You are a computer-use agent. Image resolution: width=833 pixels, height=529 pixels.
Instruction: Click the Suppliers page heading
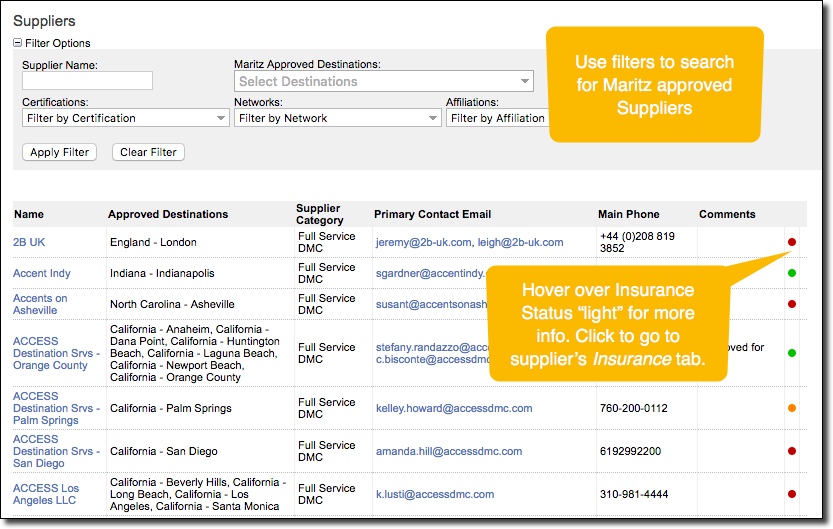[x=44, y=21]
